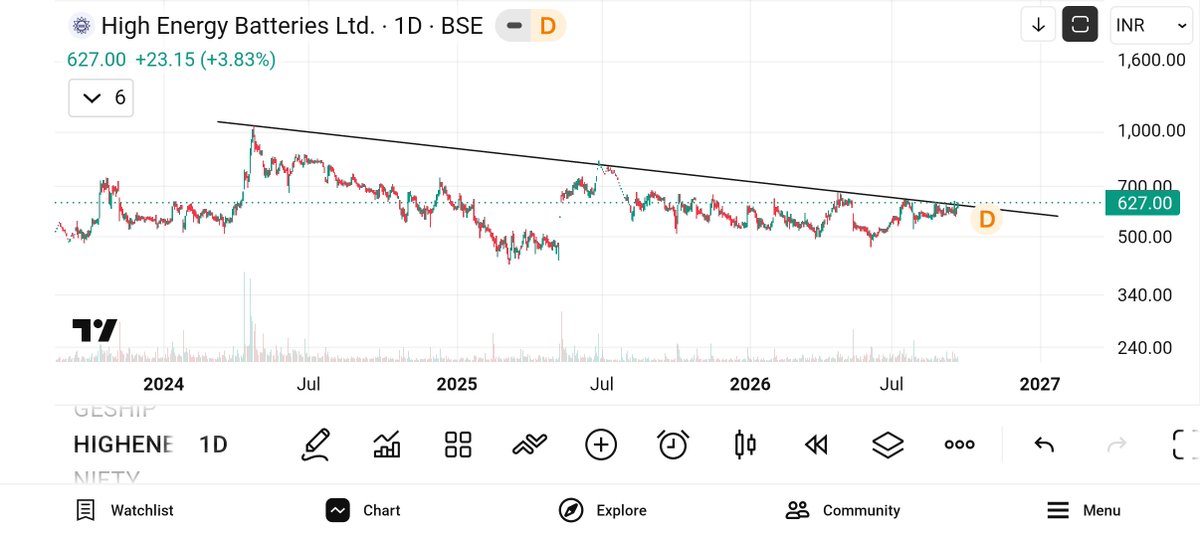Click the +23.15 (+3.83%) price change text
Viewport: 1200px width, 537px height.
[x=204, y=60]
